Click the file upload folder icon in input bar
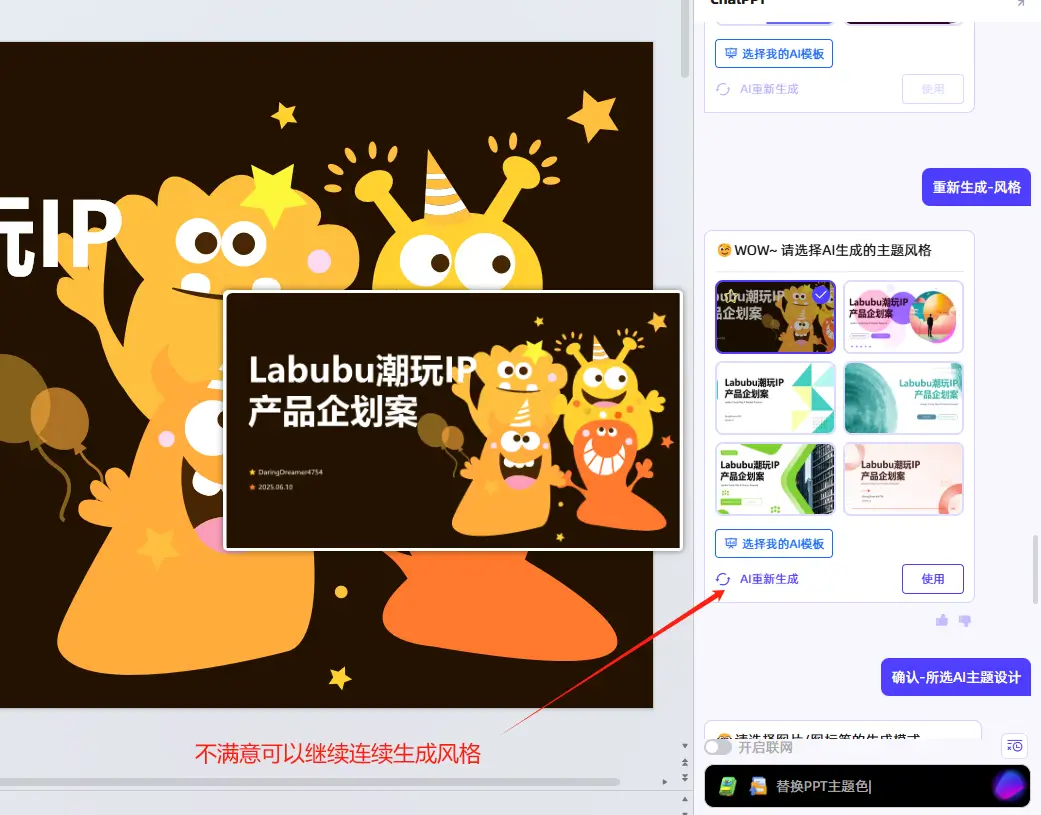The height and width of the screenshot is (815, 1041). pos(758,786)
